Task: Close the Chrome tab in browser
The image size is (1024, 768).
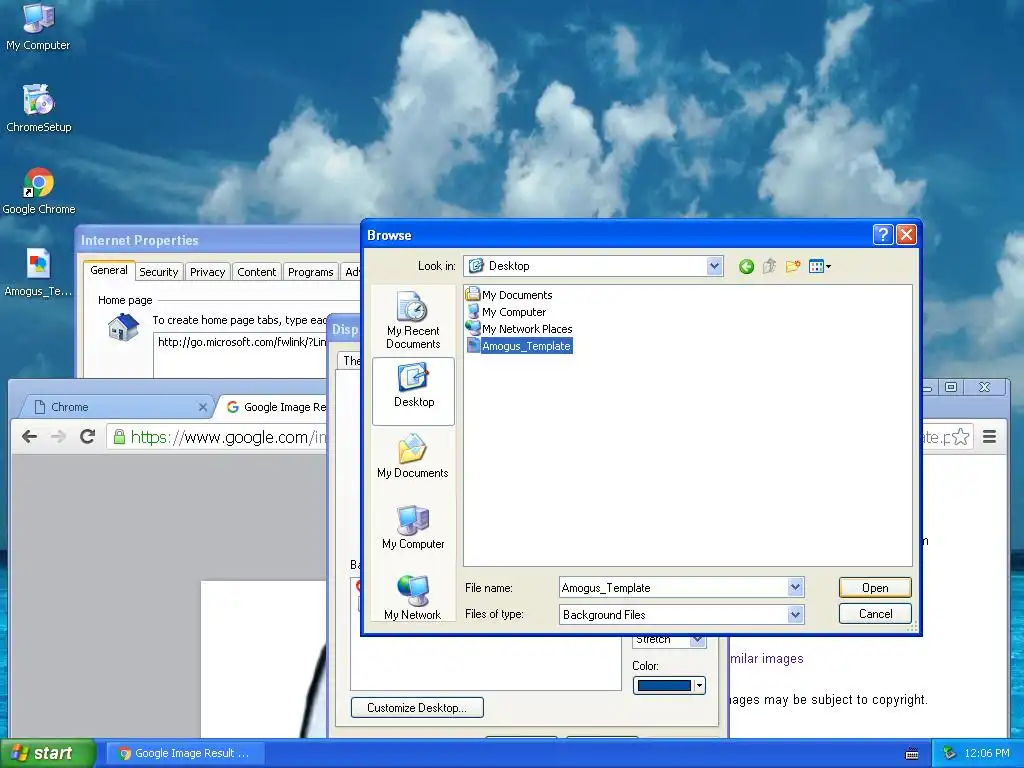Action: click(202, 408)
